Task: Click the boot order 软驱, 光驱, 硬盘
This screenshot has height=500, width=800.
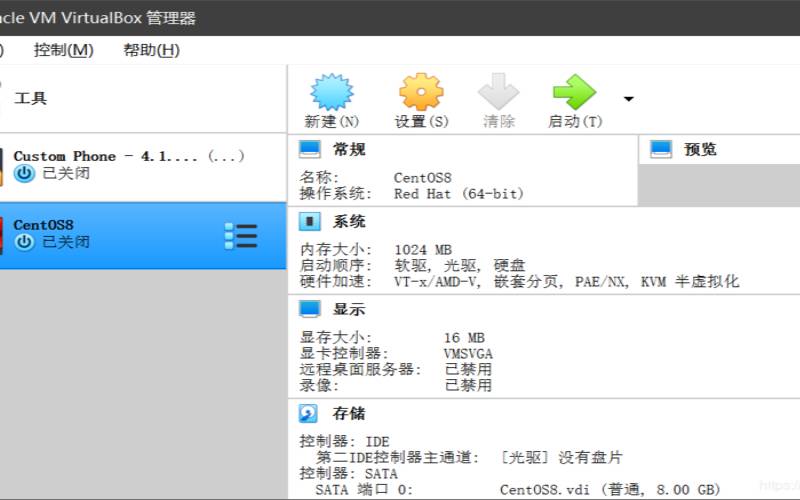Action: (459, 265)
